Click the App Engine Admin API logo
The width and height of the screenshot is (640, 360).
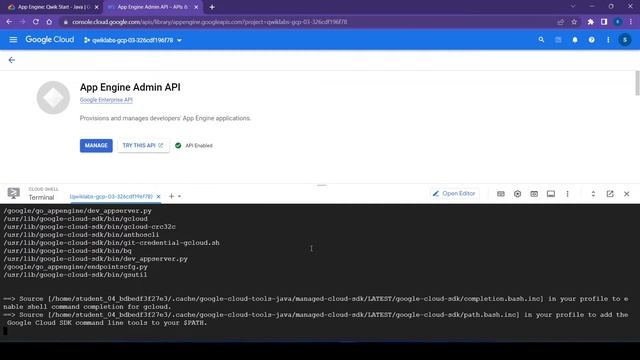[x=53, y=98]
